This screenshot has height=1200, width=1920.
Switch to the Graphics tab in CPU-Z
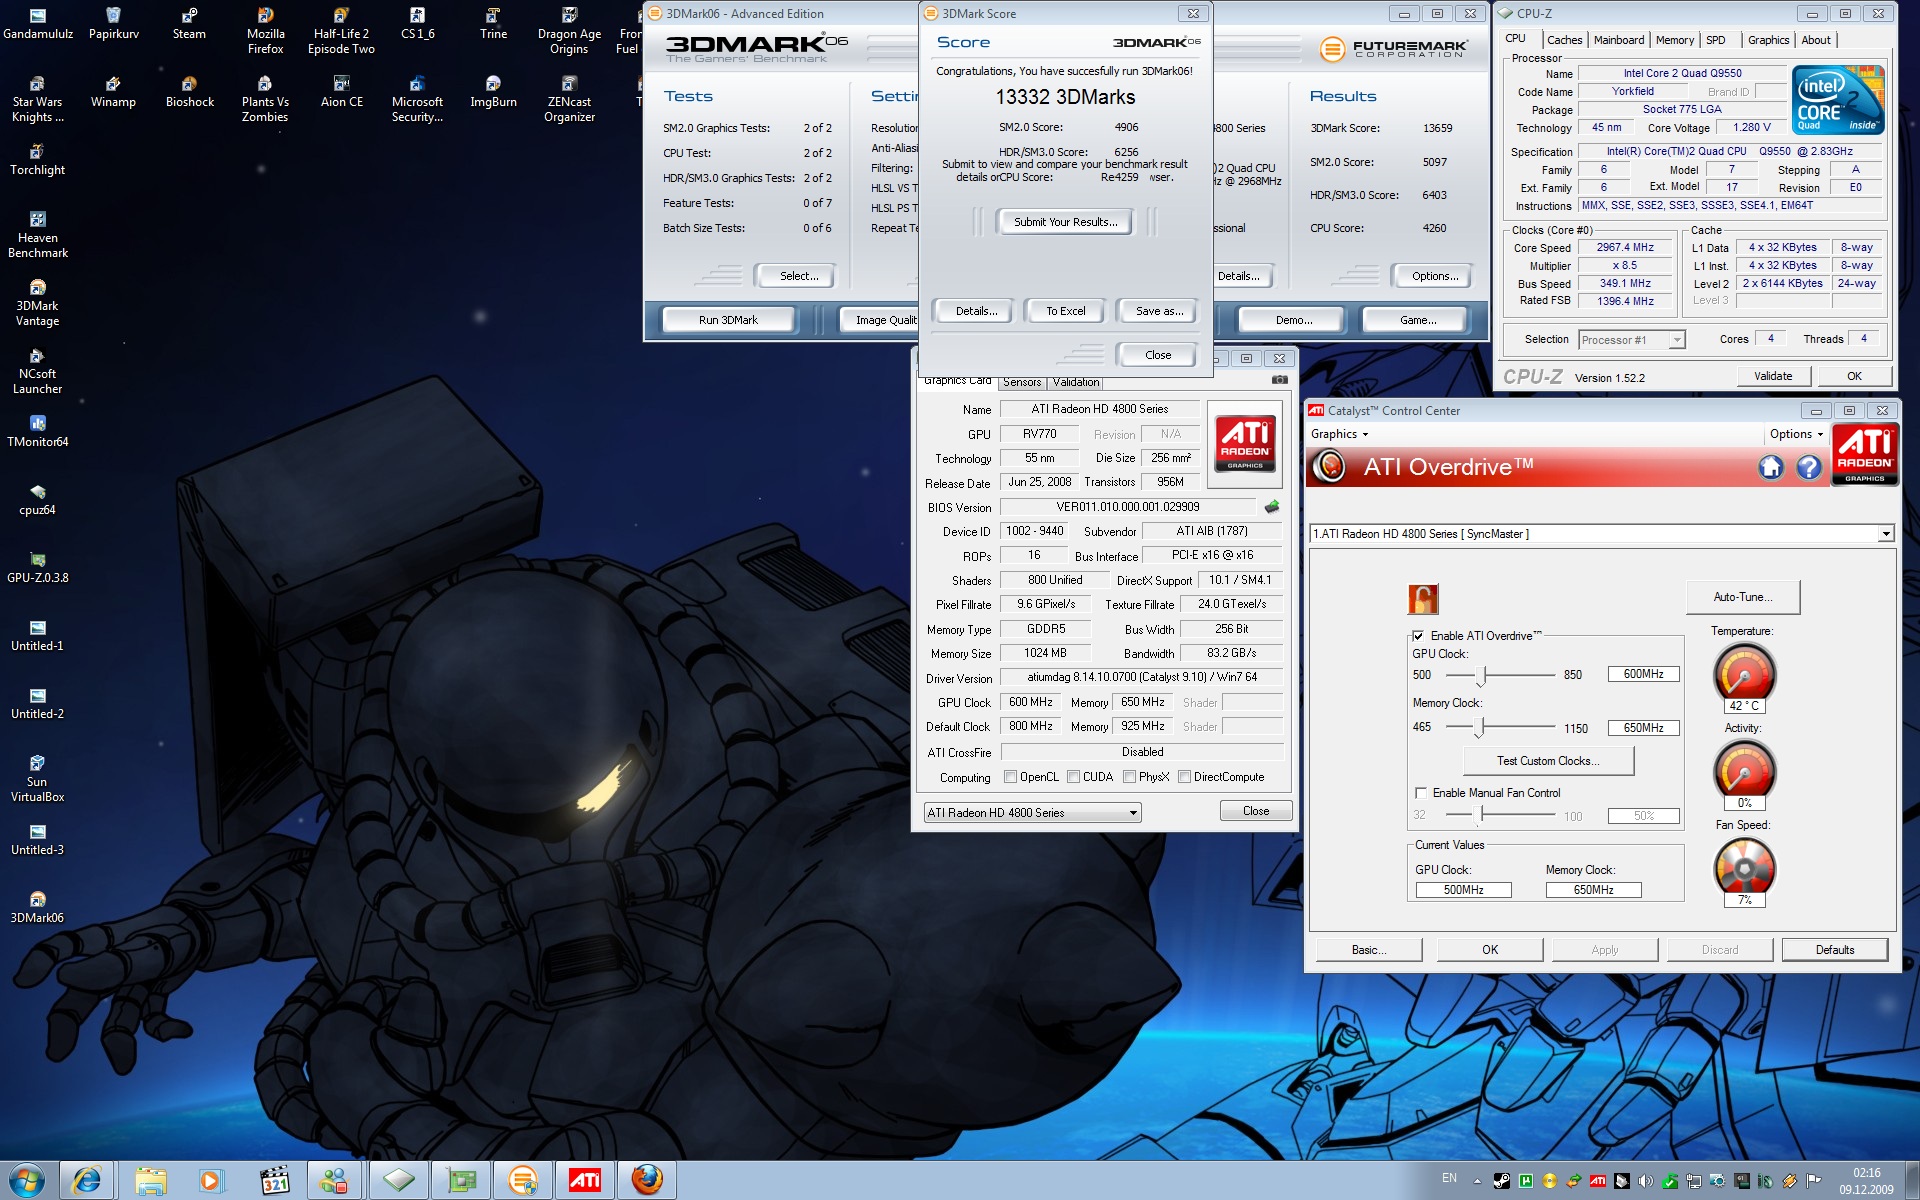point(1768,40)
